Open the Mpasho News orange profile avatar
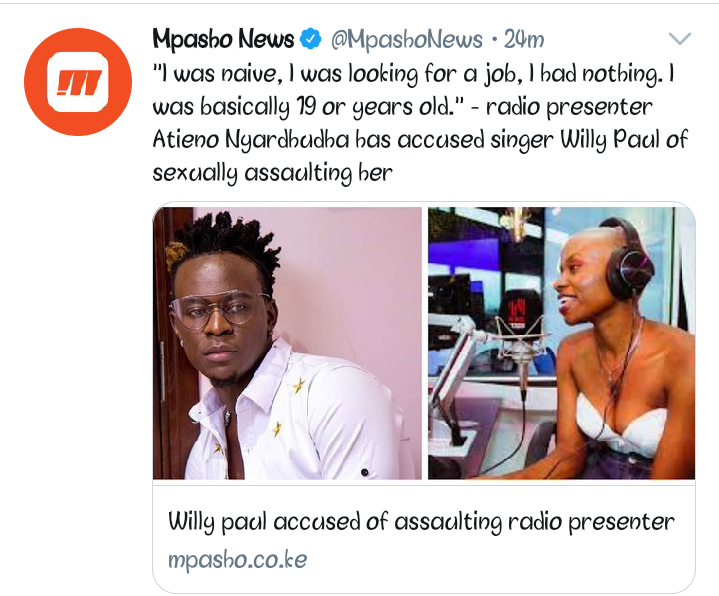719x596 pixels. pyautogui.click(x=78, y=82)
